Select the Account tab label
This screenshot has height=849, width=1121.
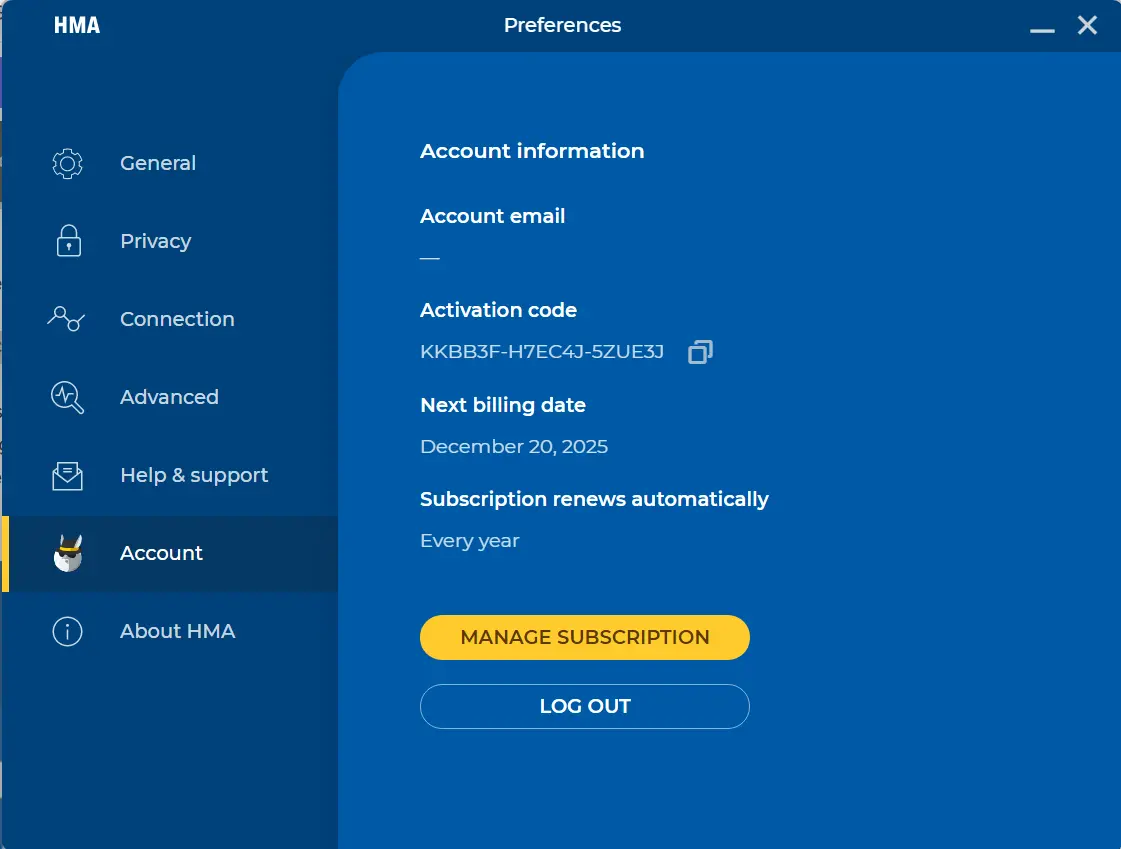click(162, 553)
